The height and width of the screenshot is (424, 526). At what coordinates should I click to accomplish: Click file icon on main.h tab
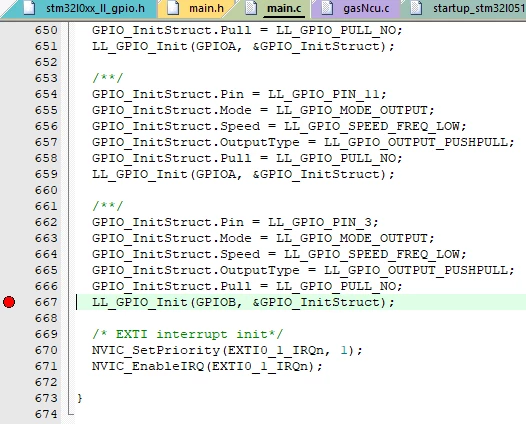(x=173, y=8)
